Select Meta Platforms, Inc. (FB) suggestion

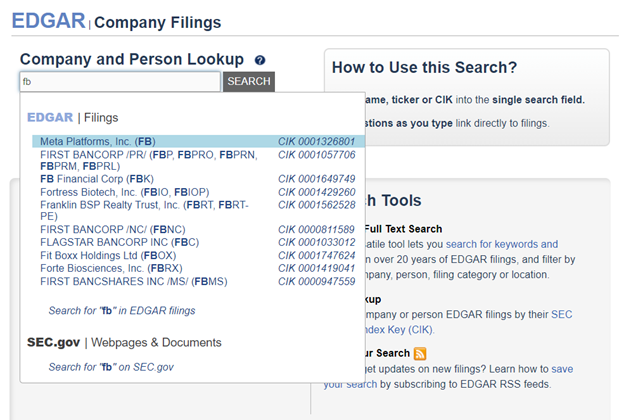tap(198, 141)
